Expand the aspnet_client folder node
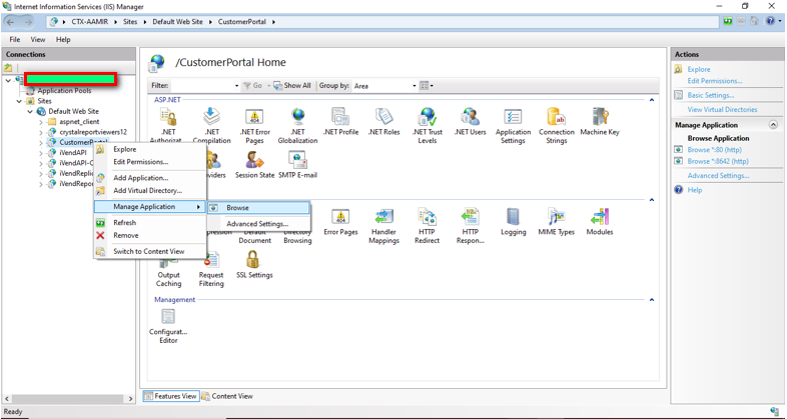The image size is (787, 419). coord(41,121)
